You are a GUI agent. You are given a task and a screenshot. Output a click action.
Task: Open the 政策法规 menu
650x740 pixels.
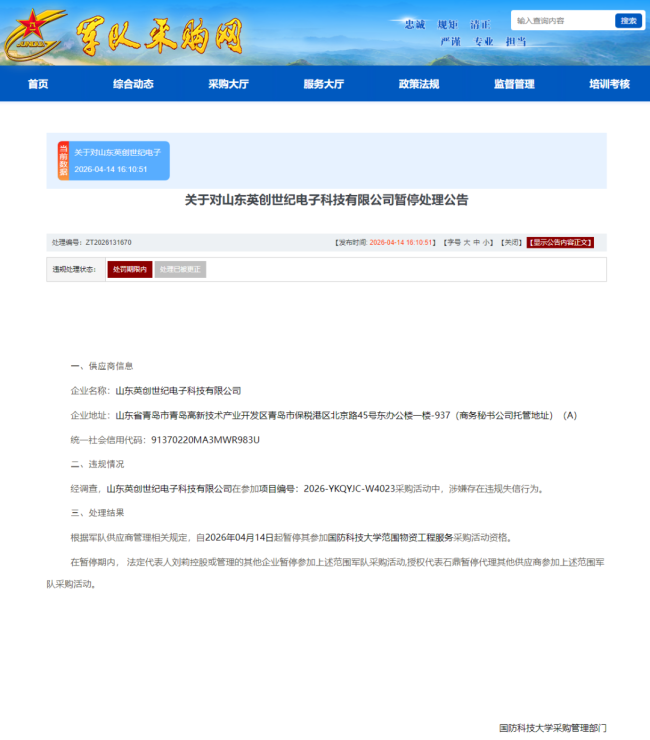419,84
